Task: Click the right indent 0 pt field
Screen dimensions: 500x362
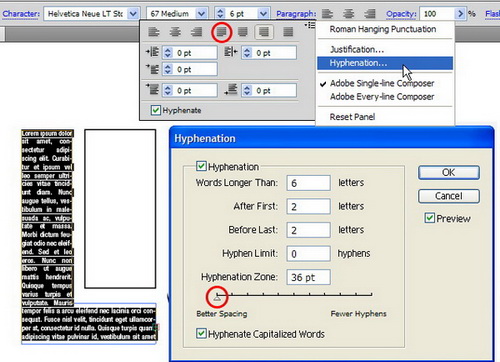Action: 274,53
